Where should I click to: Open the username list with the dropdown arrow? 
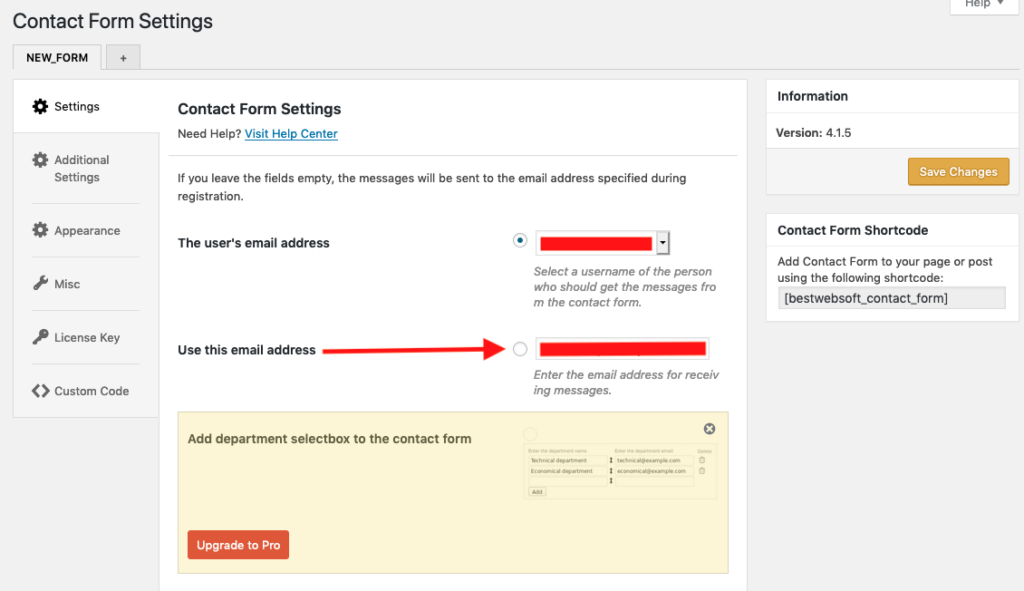click(x=660, y=241)
